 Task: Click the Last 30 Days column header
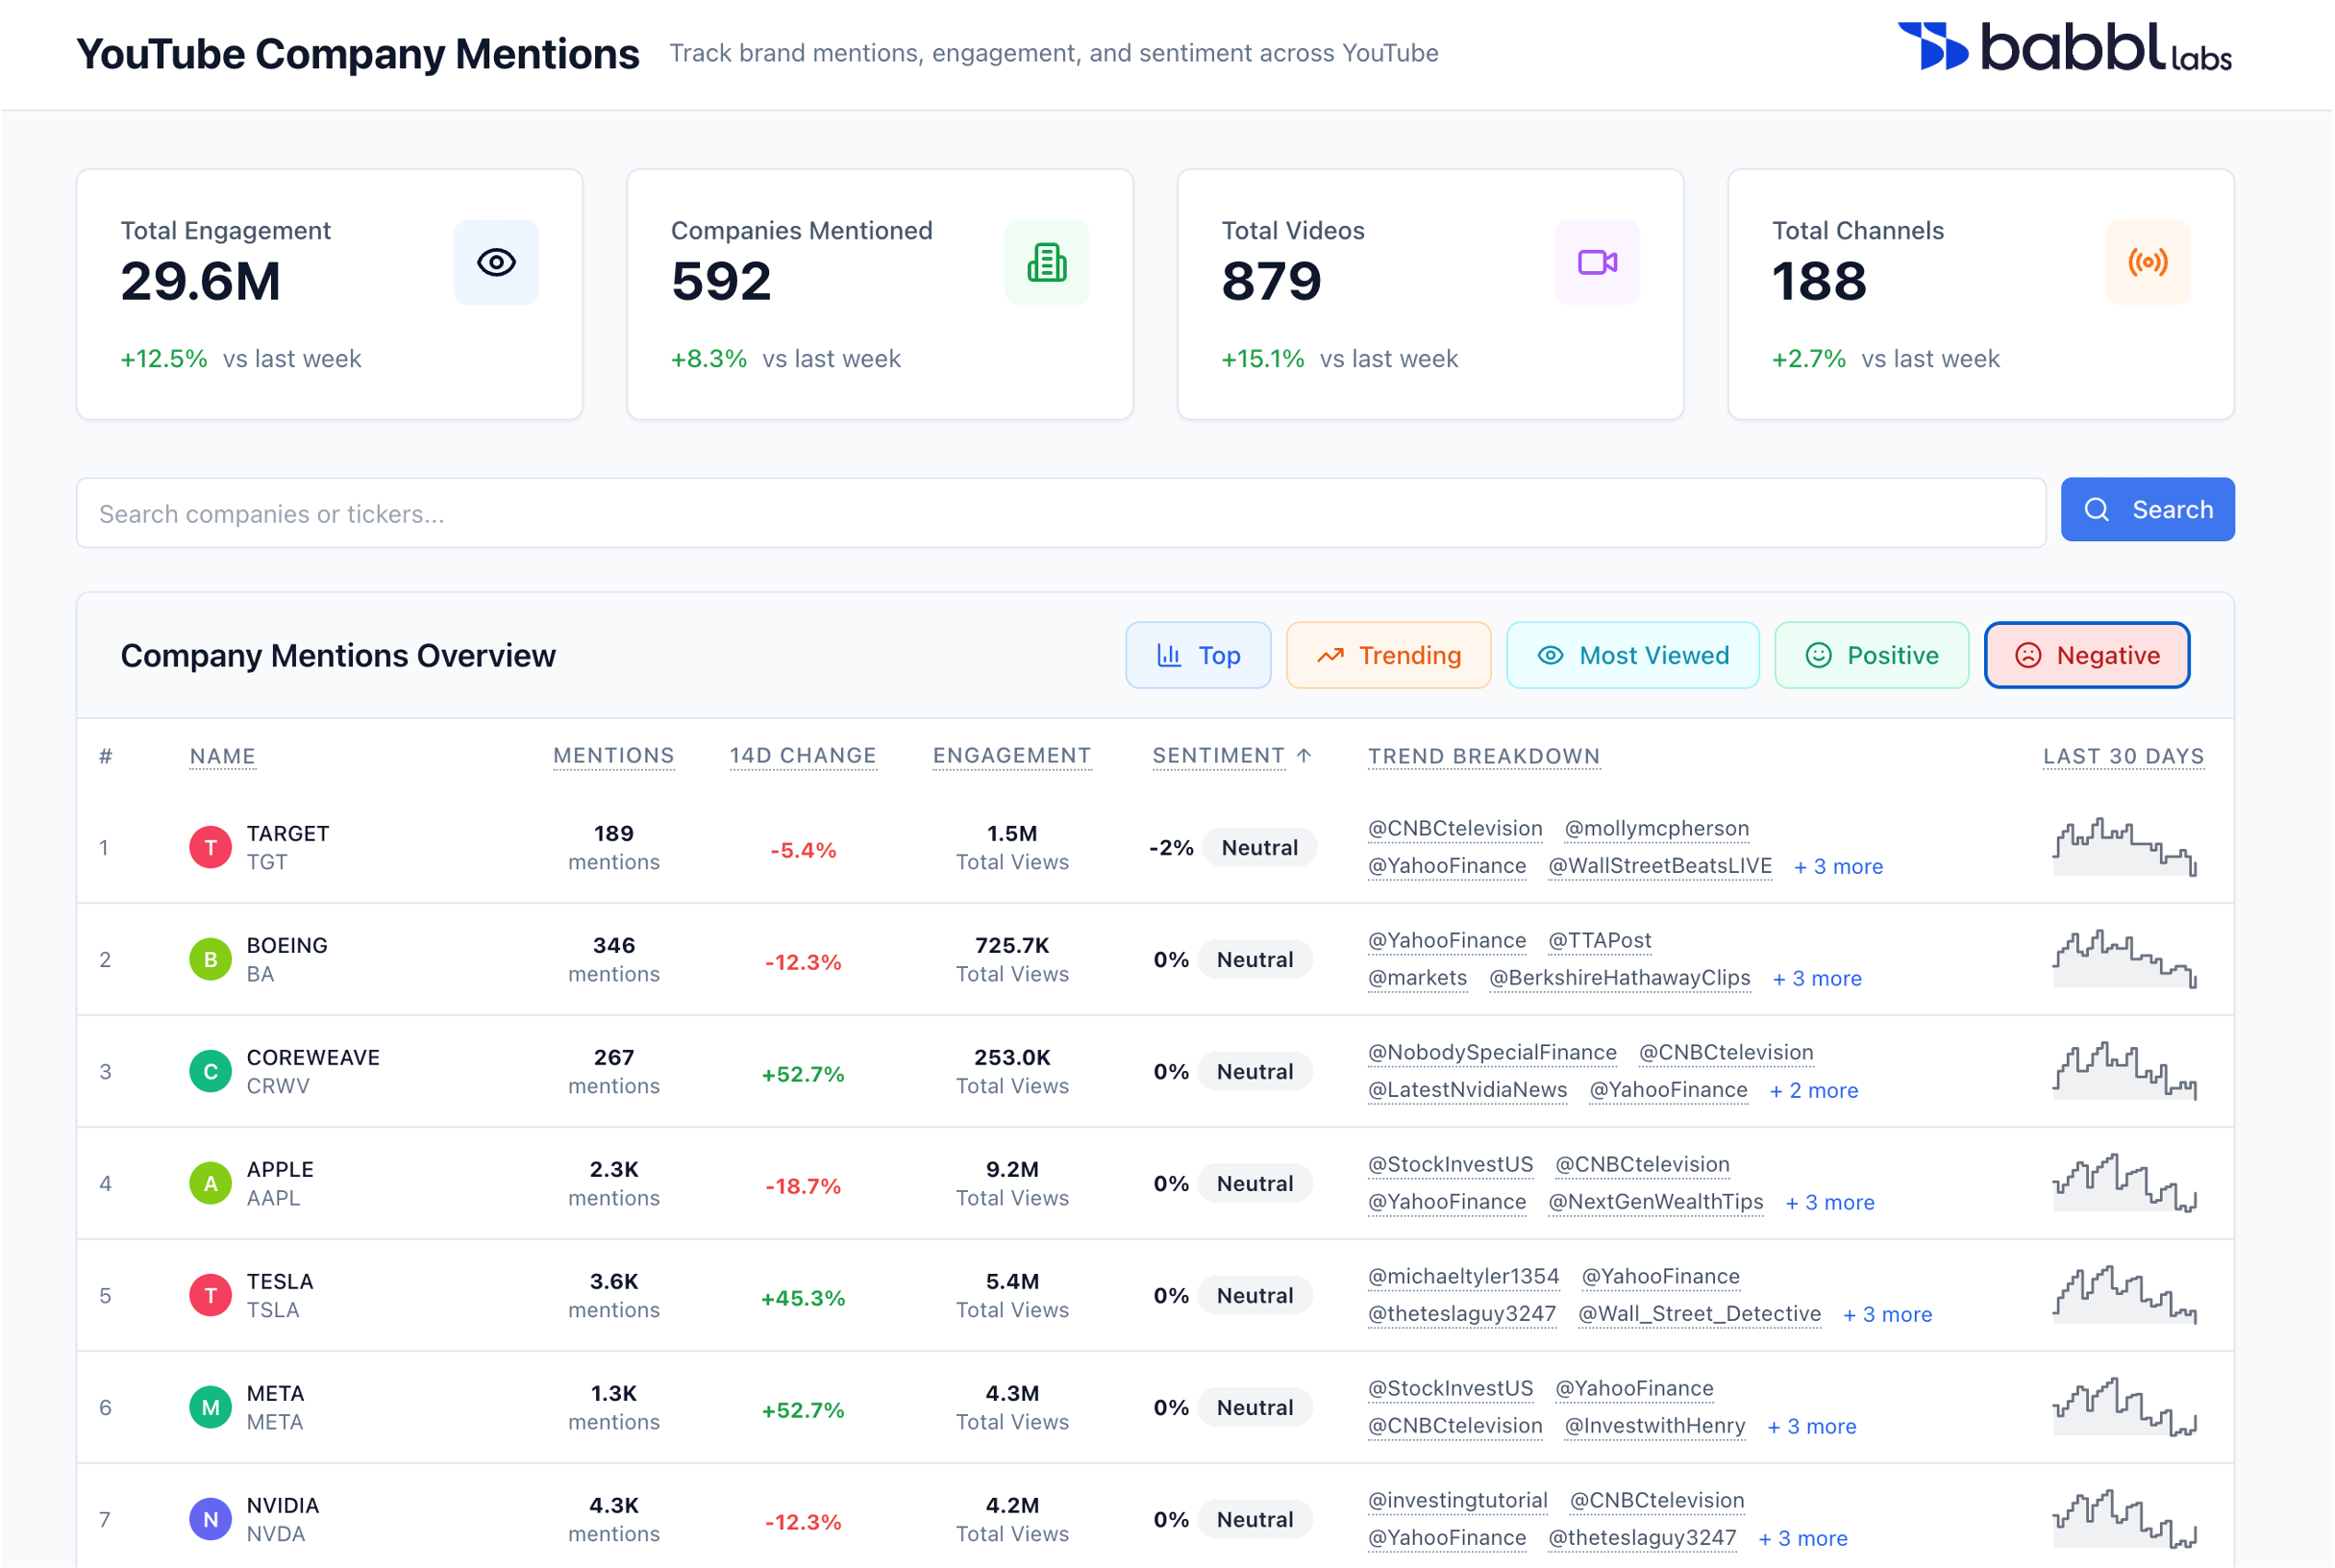click(2123, 756)
